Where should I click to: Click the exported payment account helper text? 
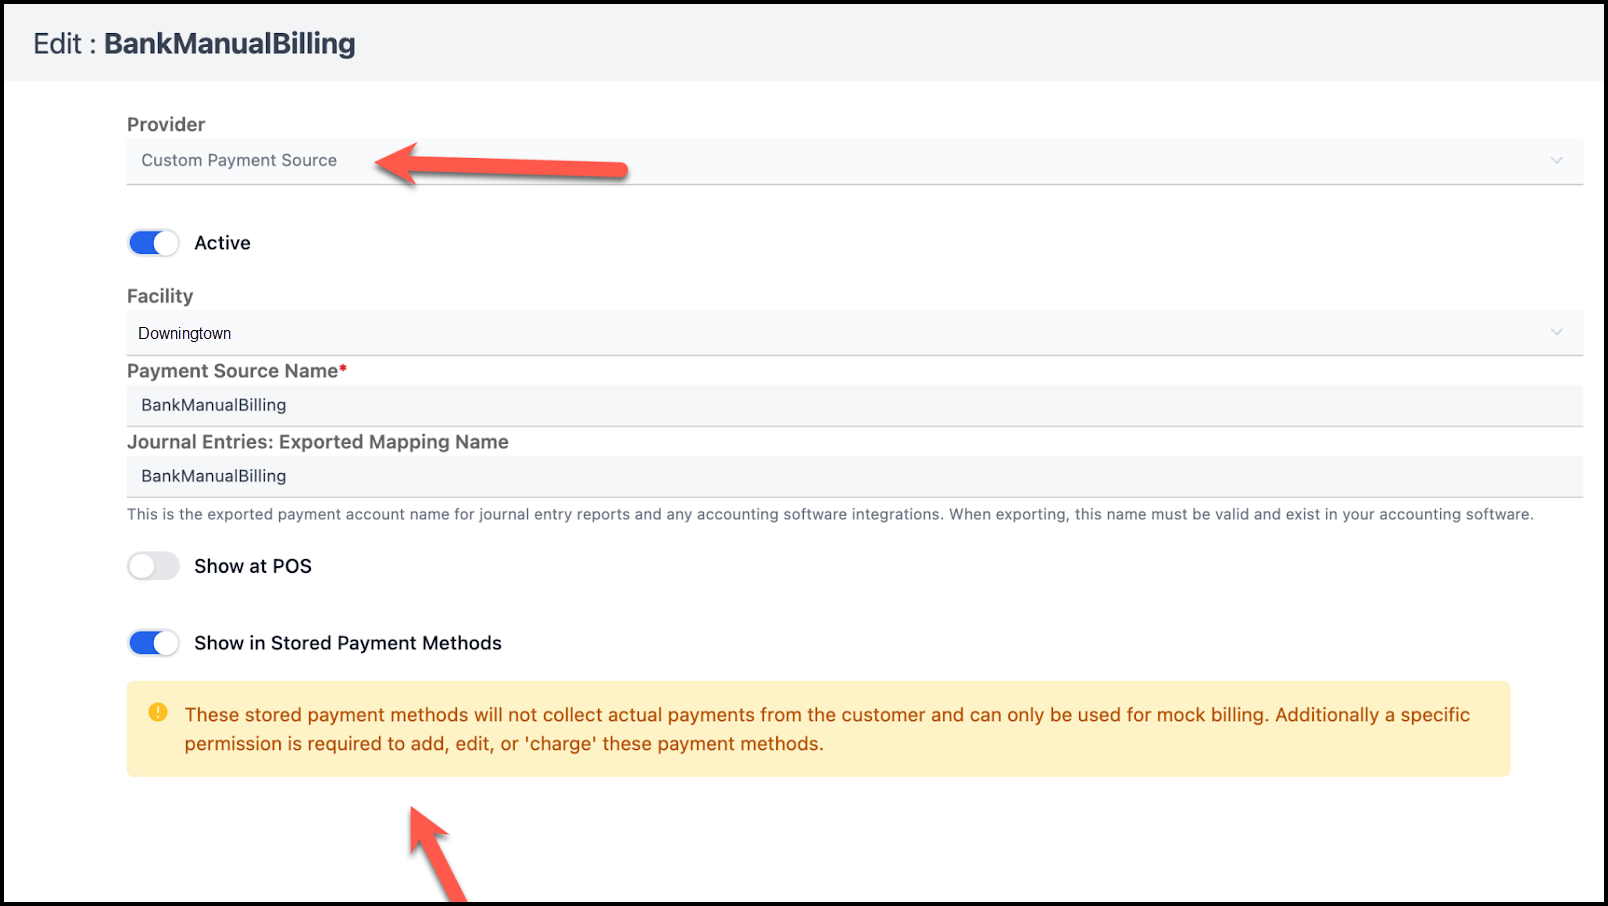[829, 514]
